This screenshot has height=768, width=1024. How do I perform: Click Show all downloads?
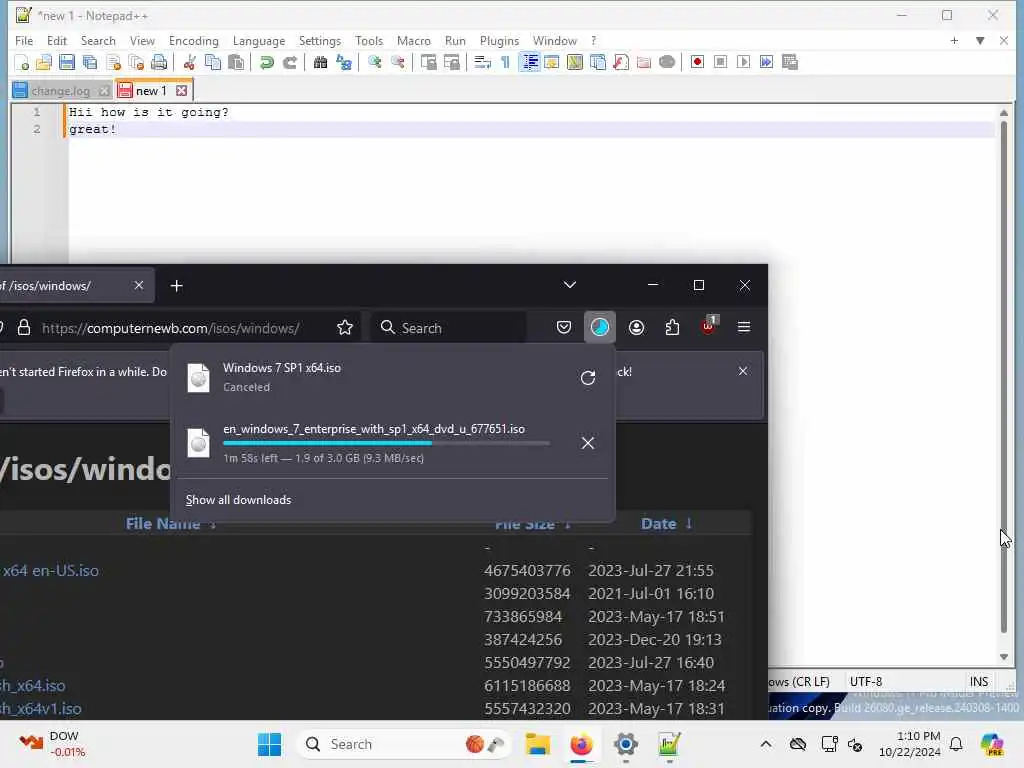tap(238, 500)
